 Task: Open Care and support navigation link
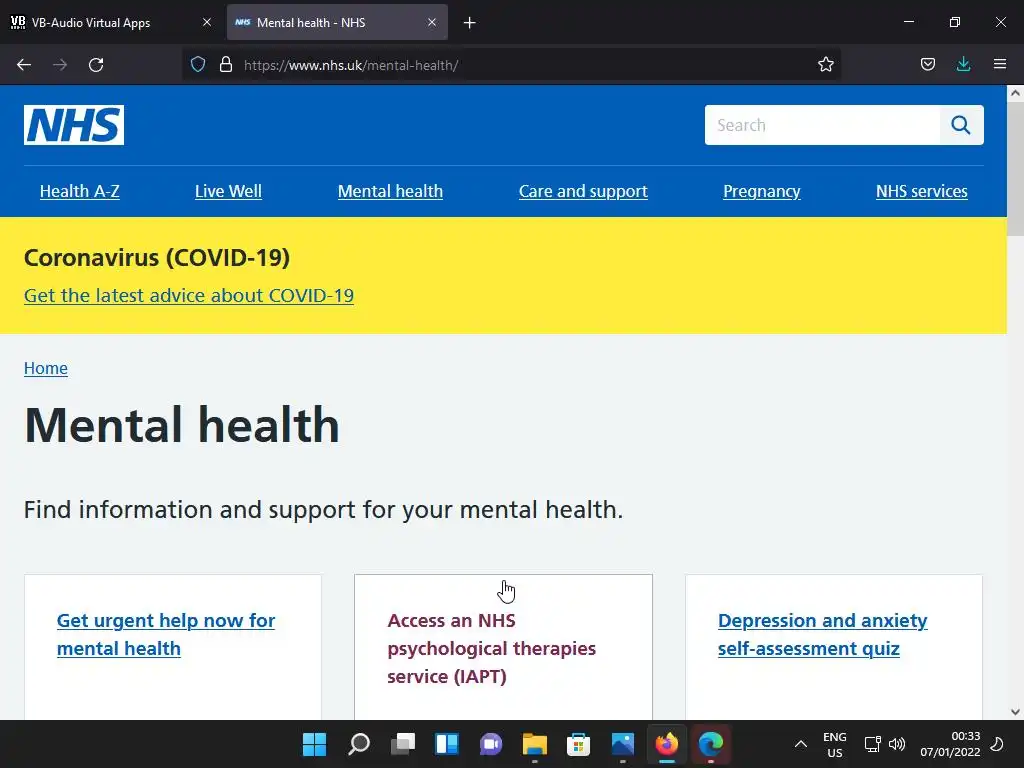(583, 191)
